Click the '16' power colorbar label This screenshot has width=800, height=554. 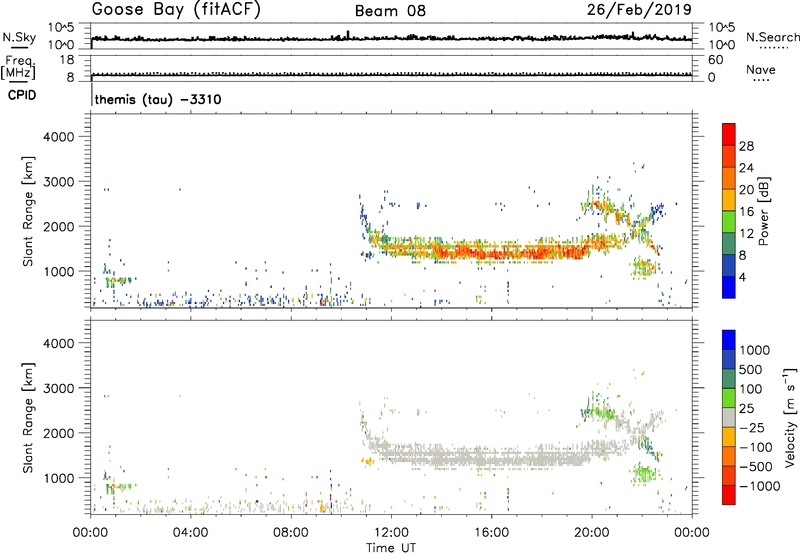click(746, 212)
